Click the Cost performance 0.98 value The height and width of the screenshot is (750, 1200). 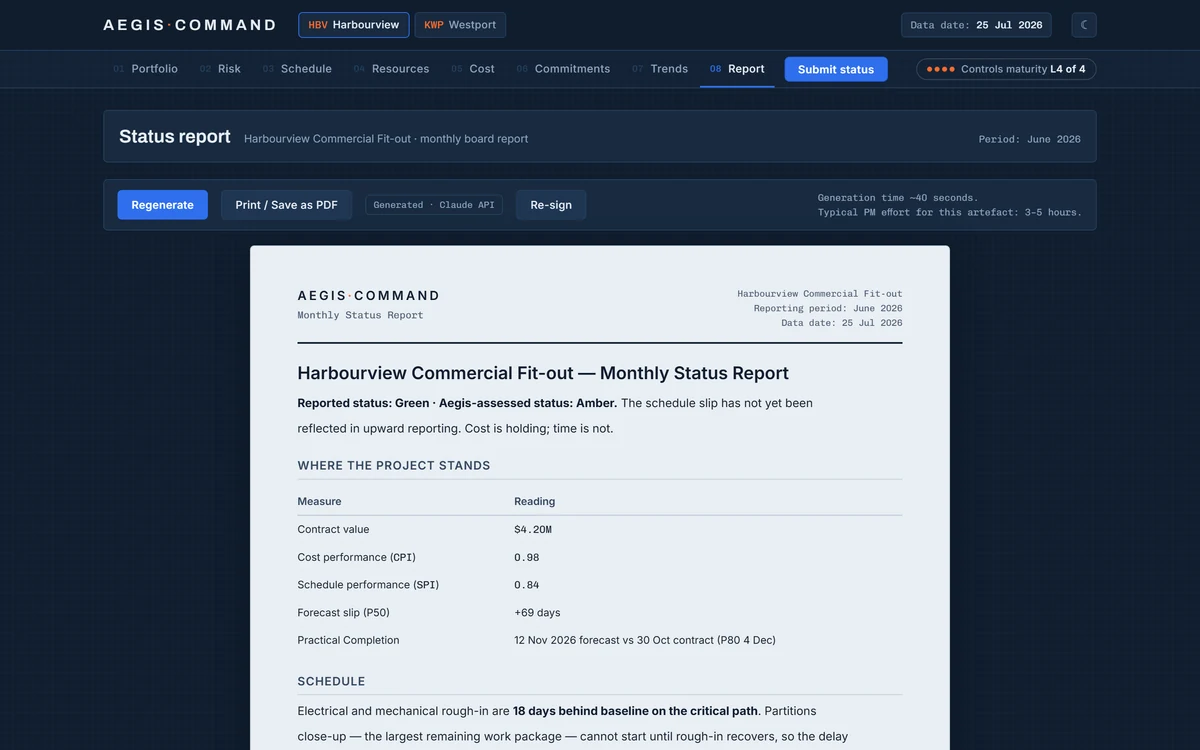pos(527,557)
